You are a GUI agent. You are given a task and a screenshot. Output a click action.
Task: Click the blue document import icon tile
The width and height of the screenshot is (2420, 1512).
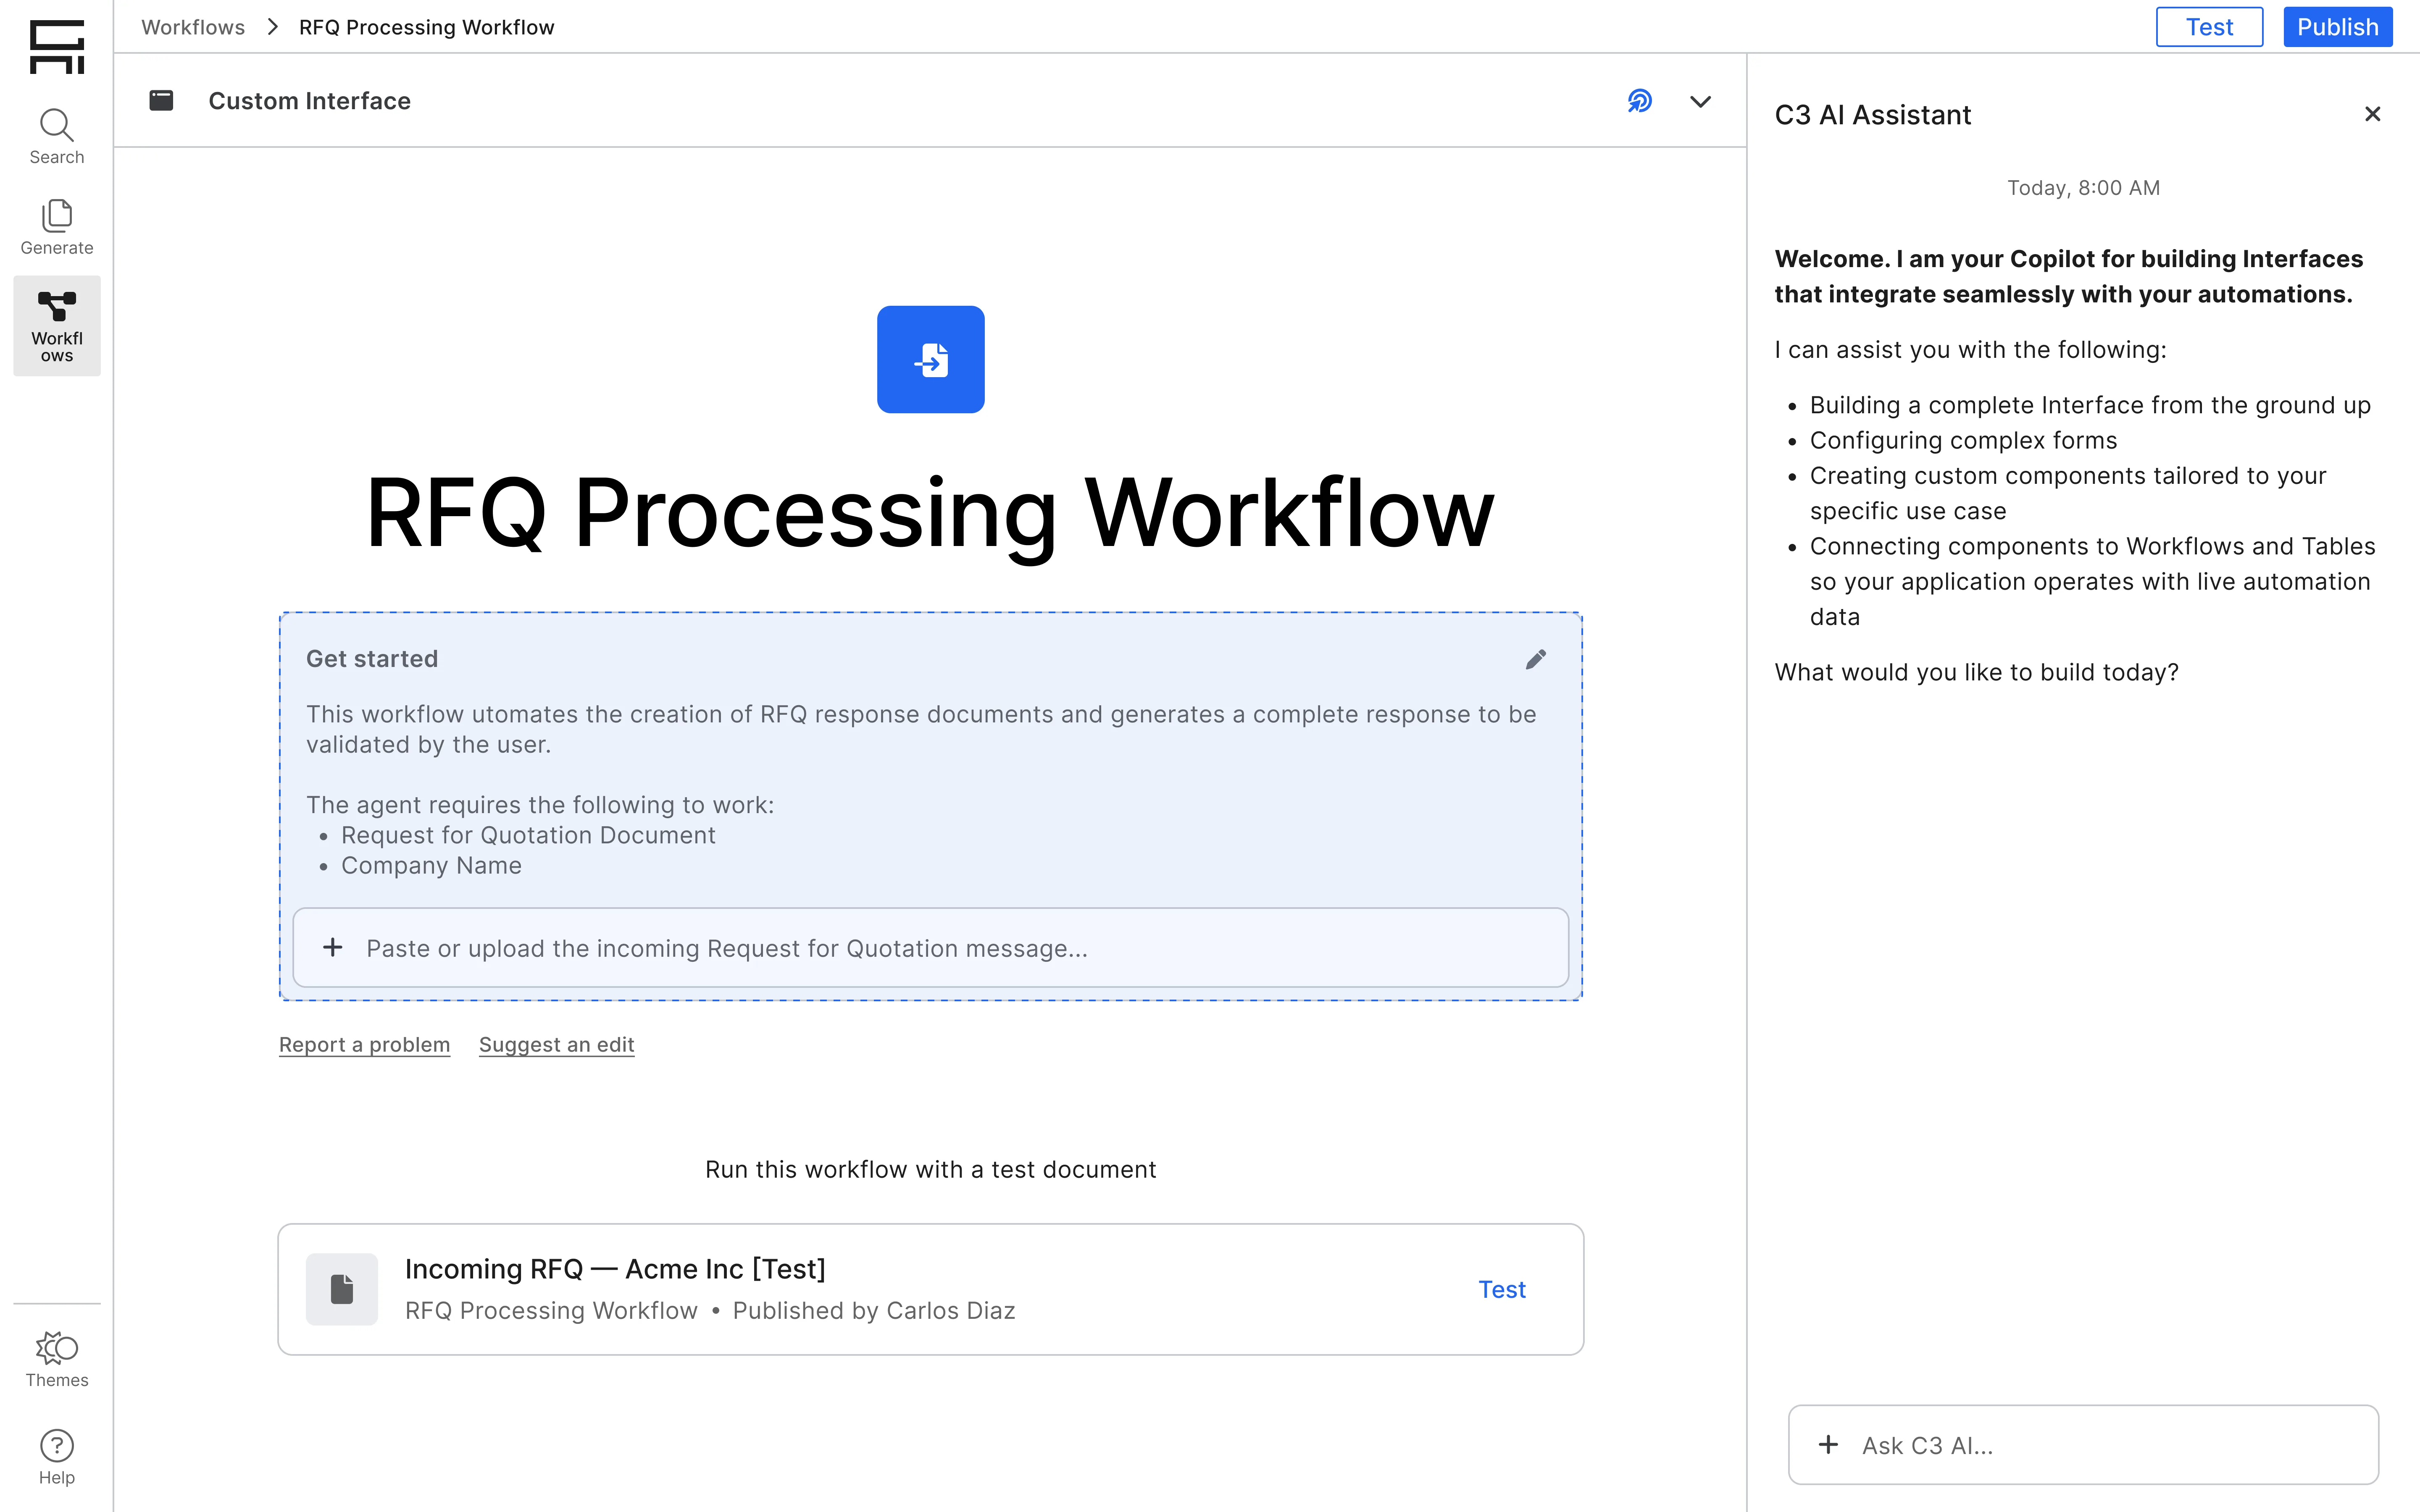click(931, 359)
